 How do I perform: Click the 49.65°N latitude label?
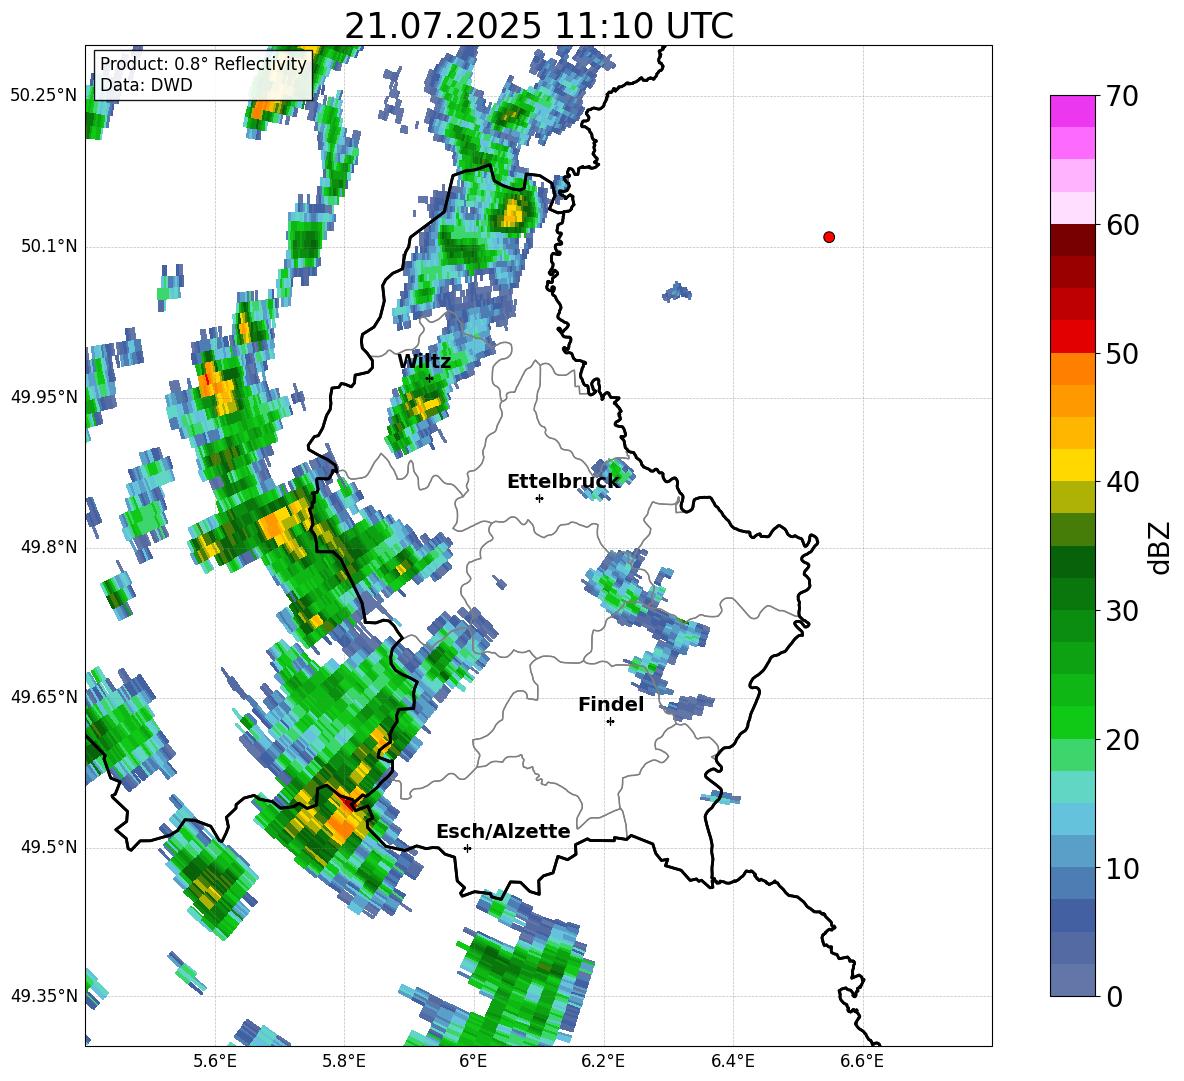[44, 696]
